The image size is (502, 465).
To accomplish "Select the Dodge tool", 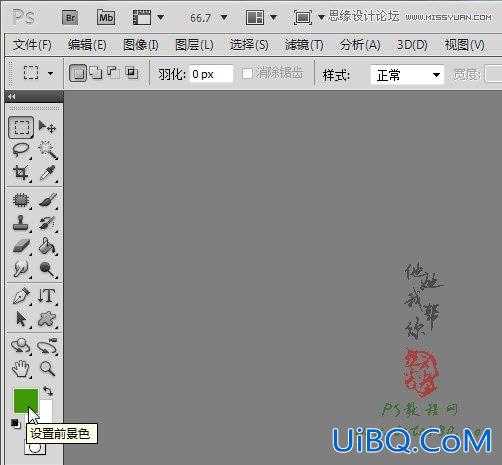I will (47, 269).
